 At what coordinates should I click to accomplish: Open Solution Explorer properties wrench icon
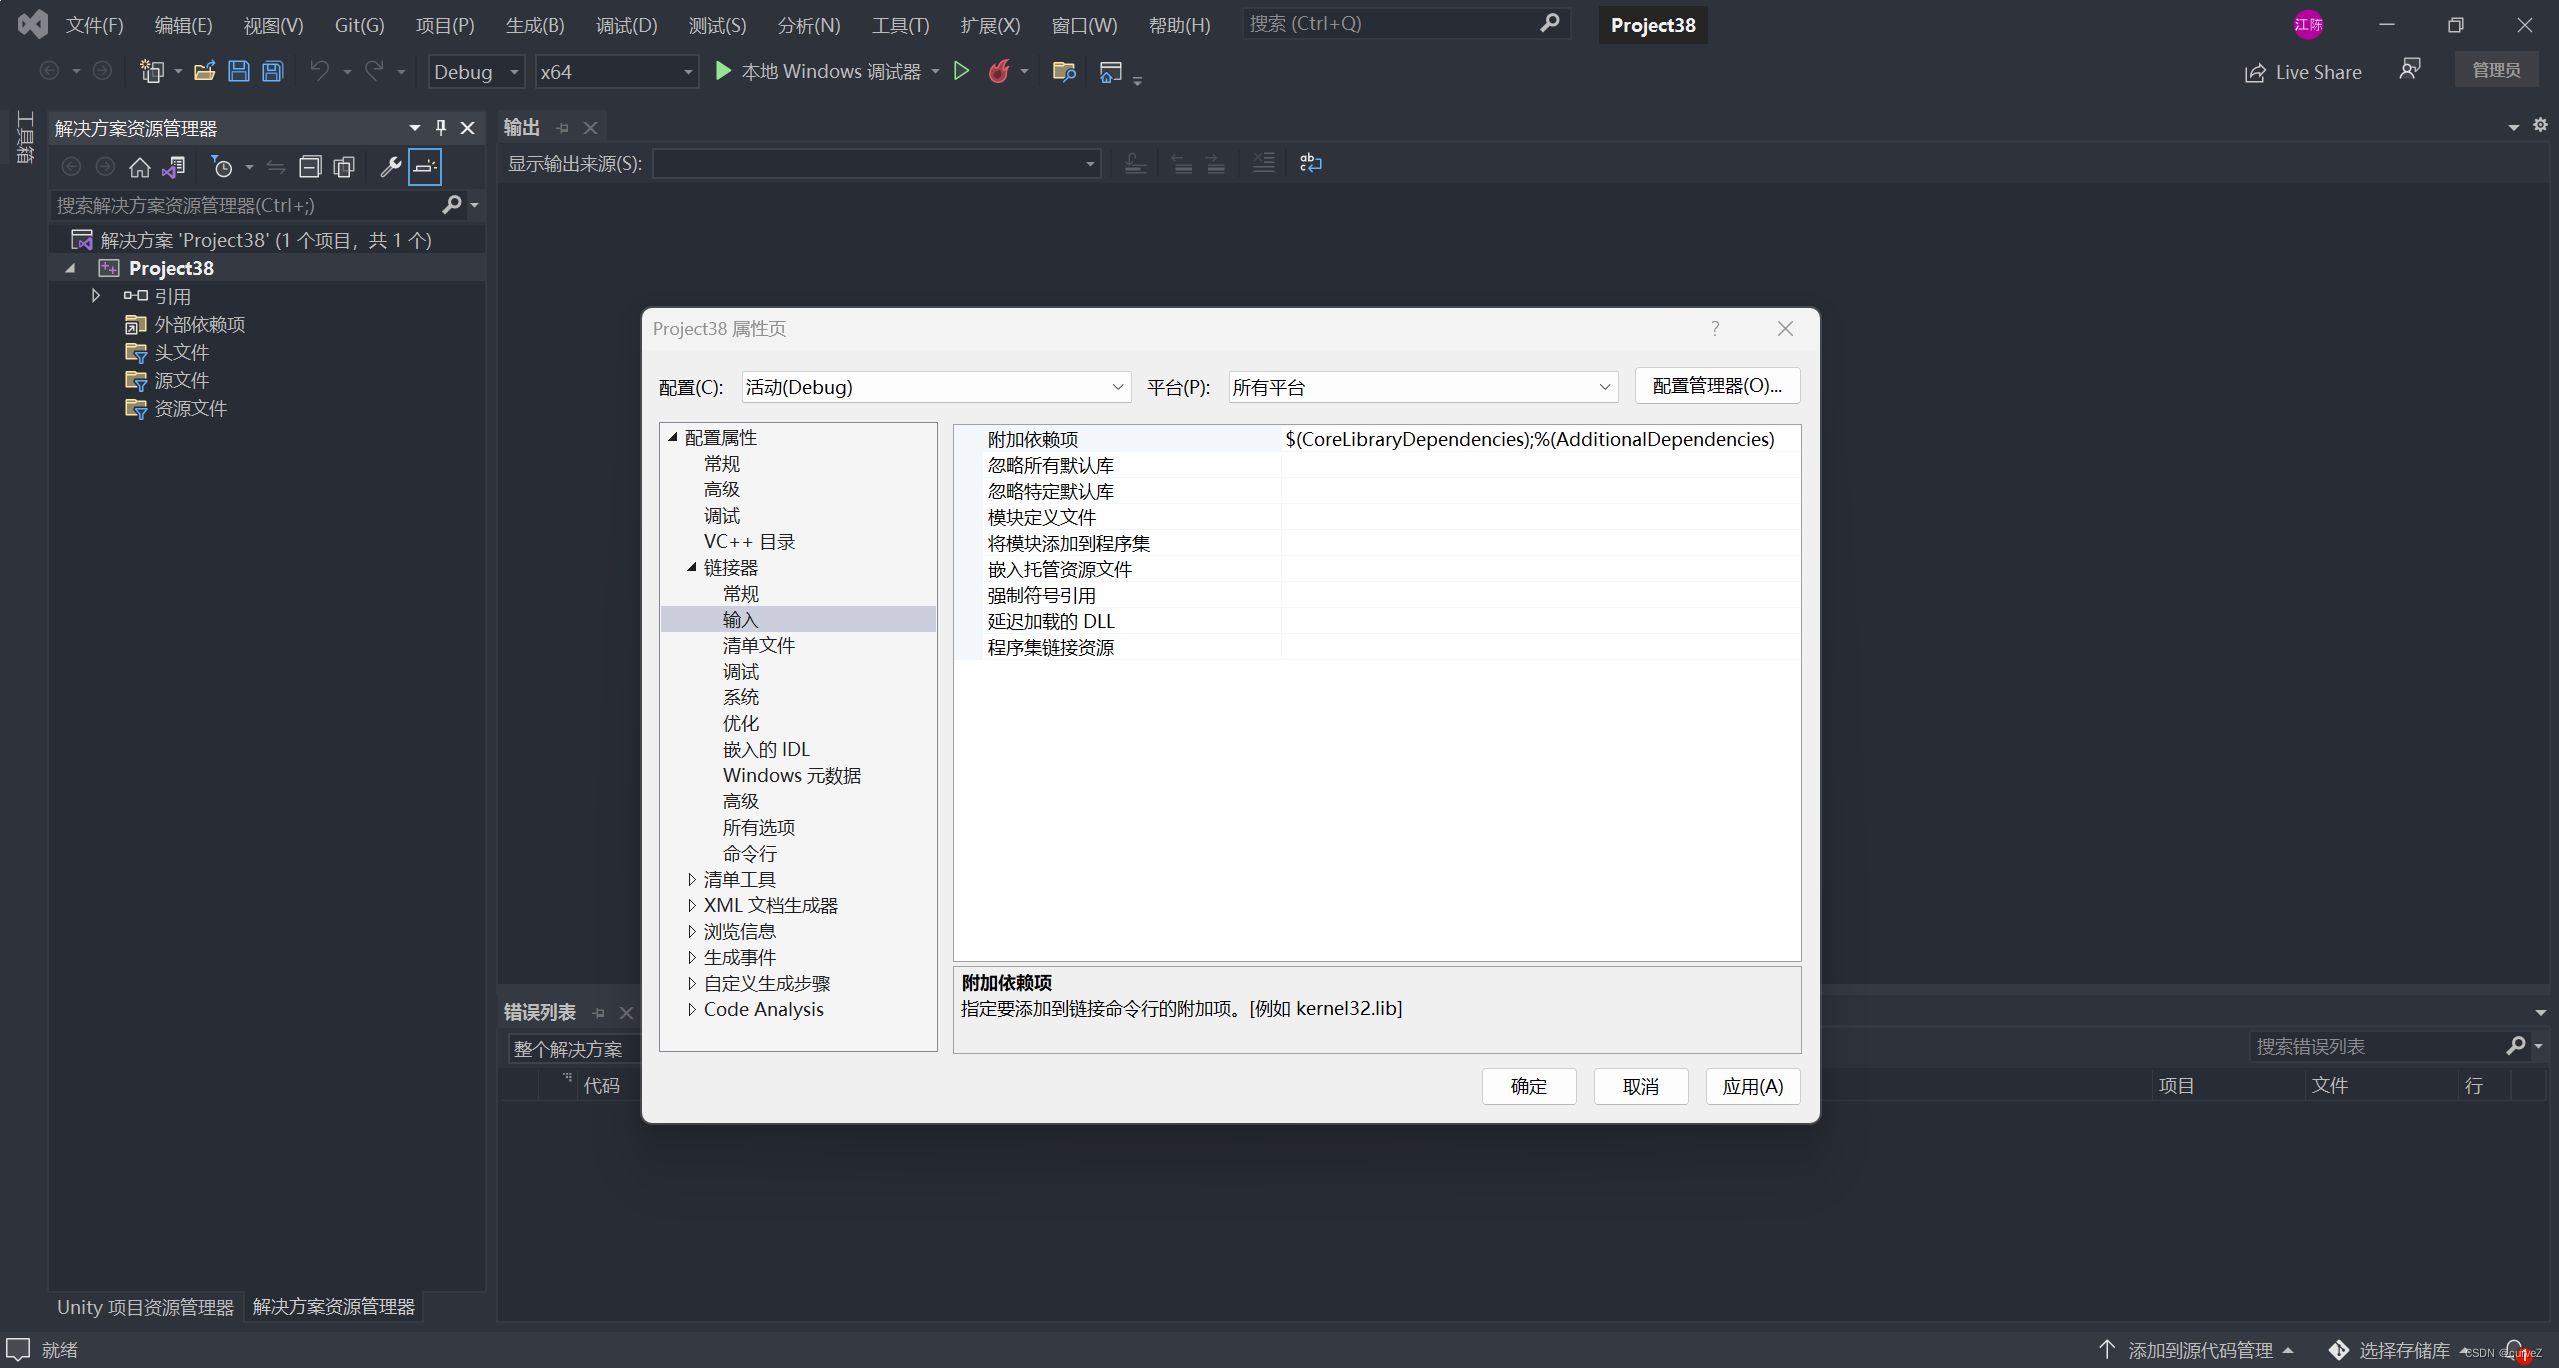tap(389, 167)
